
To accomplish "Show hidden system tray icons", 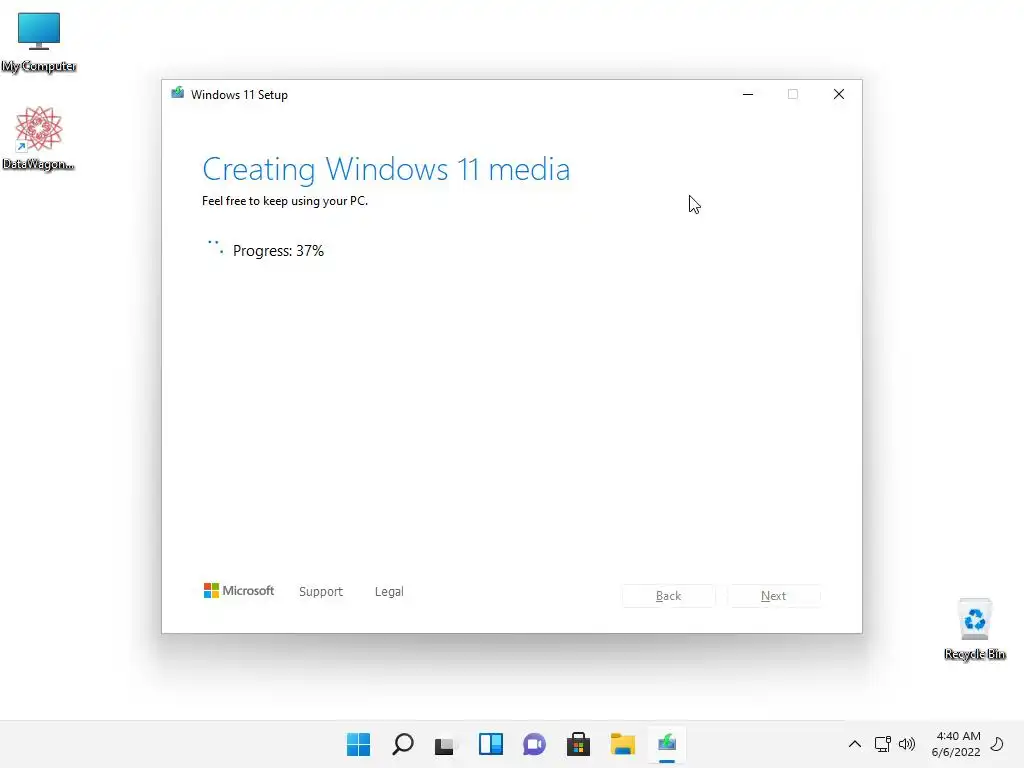I will click(854, 744).
